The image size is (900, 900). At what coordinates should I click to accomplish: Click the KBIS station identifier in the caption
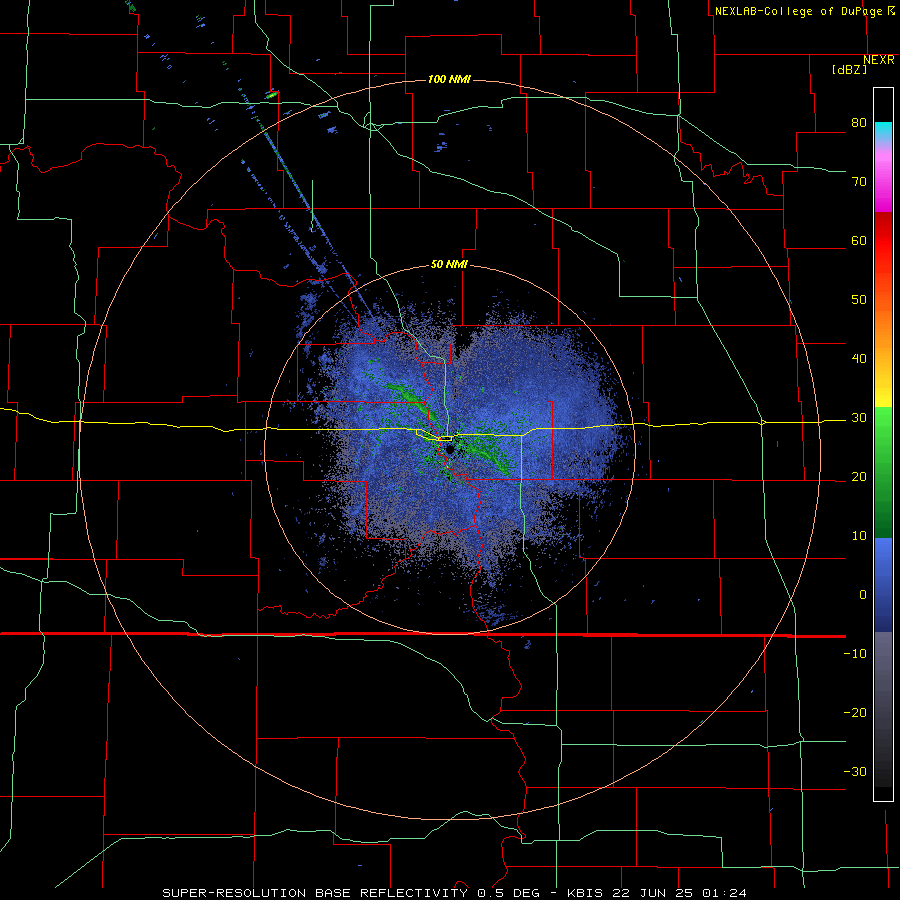tap(587, 893)
